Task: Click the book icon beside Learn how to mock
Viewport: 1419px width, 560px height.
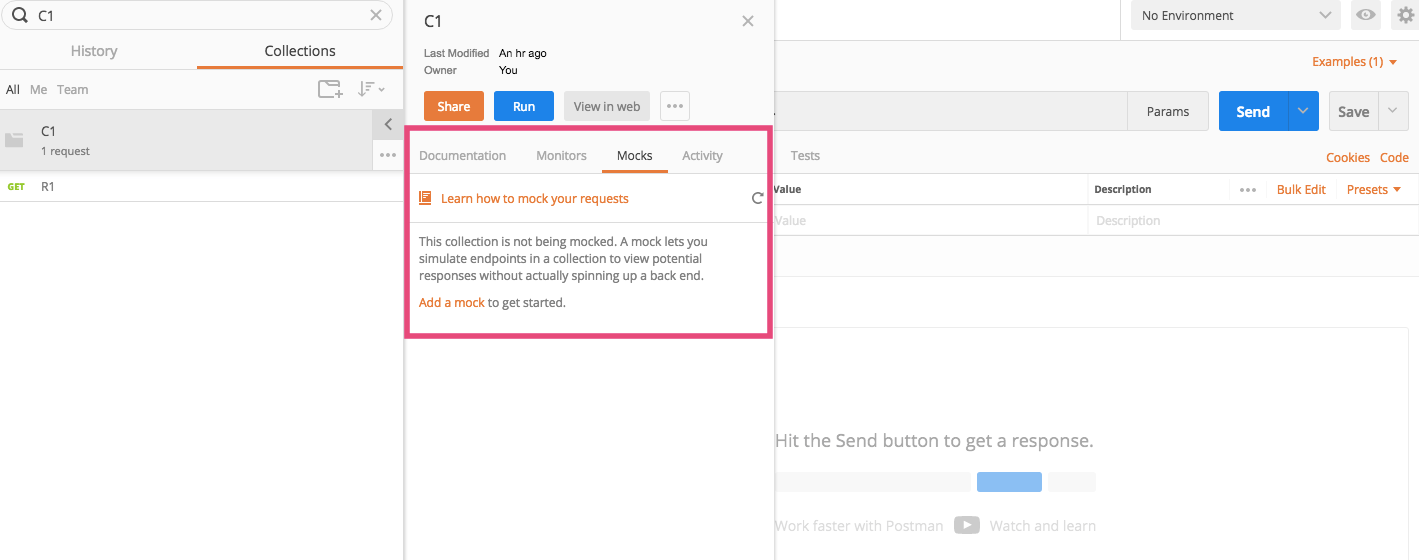Action: point(425,198)
